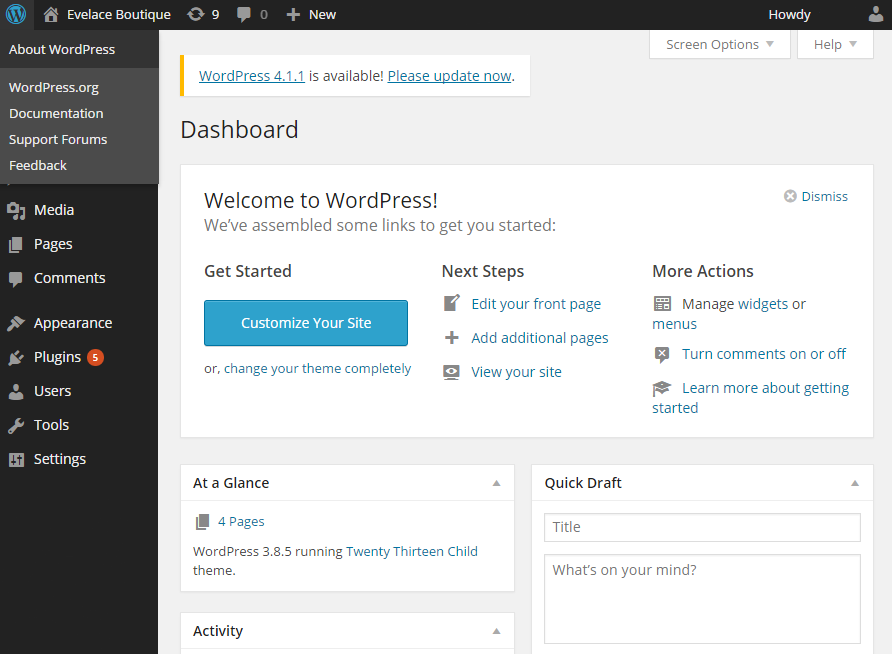Click the WordPress 4.1.1 link
Image resolution: width=892 pixels, height=654 pixels.
tap(251, 76)
